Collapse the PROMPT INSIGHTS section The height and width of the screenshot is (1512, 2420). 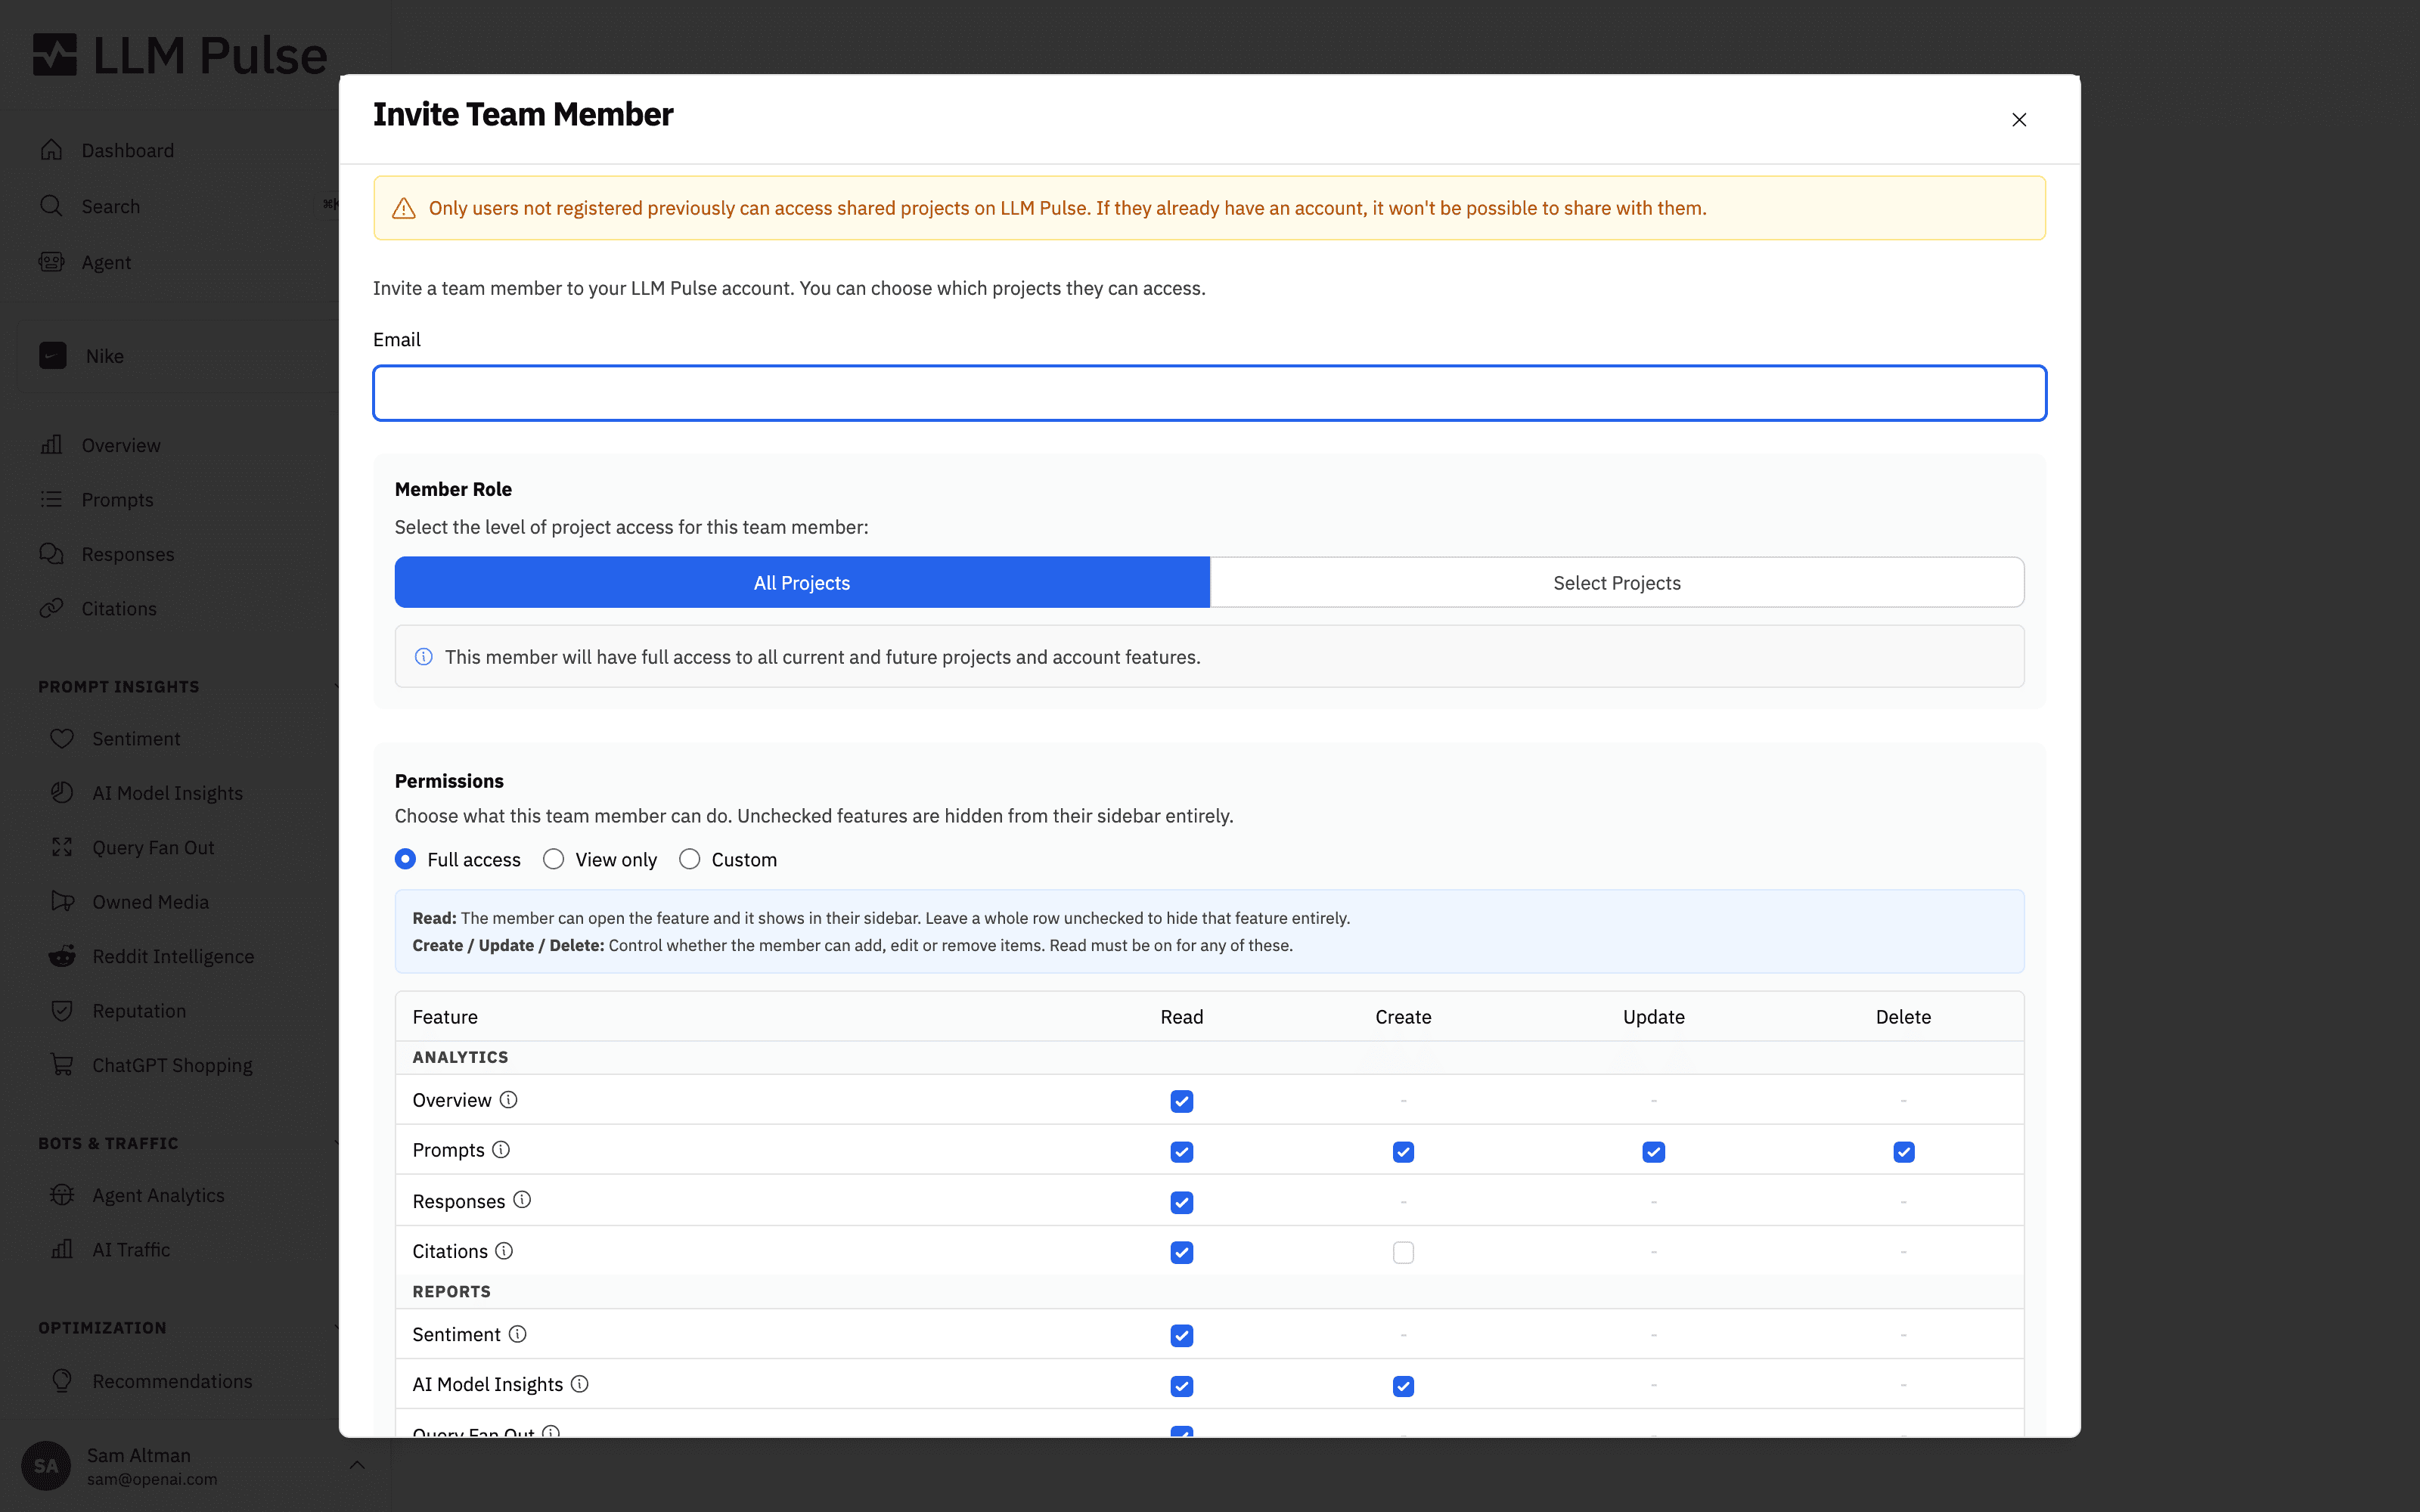pos(190,686)
